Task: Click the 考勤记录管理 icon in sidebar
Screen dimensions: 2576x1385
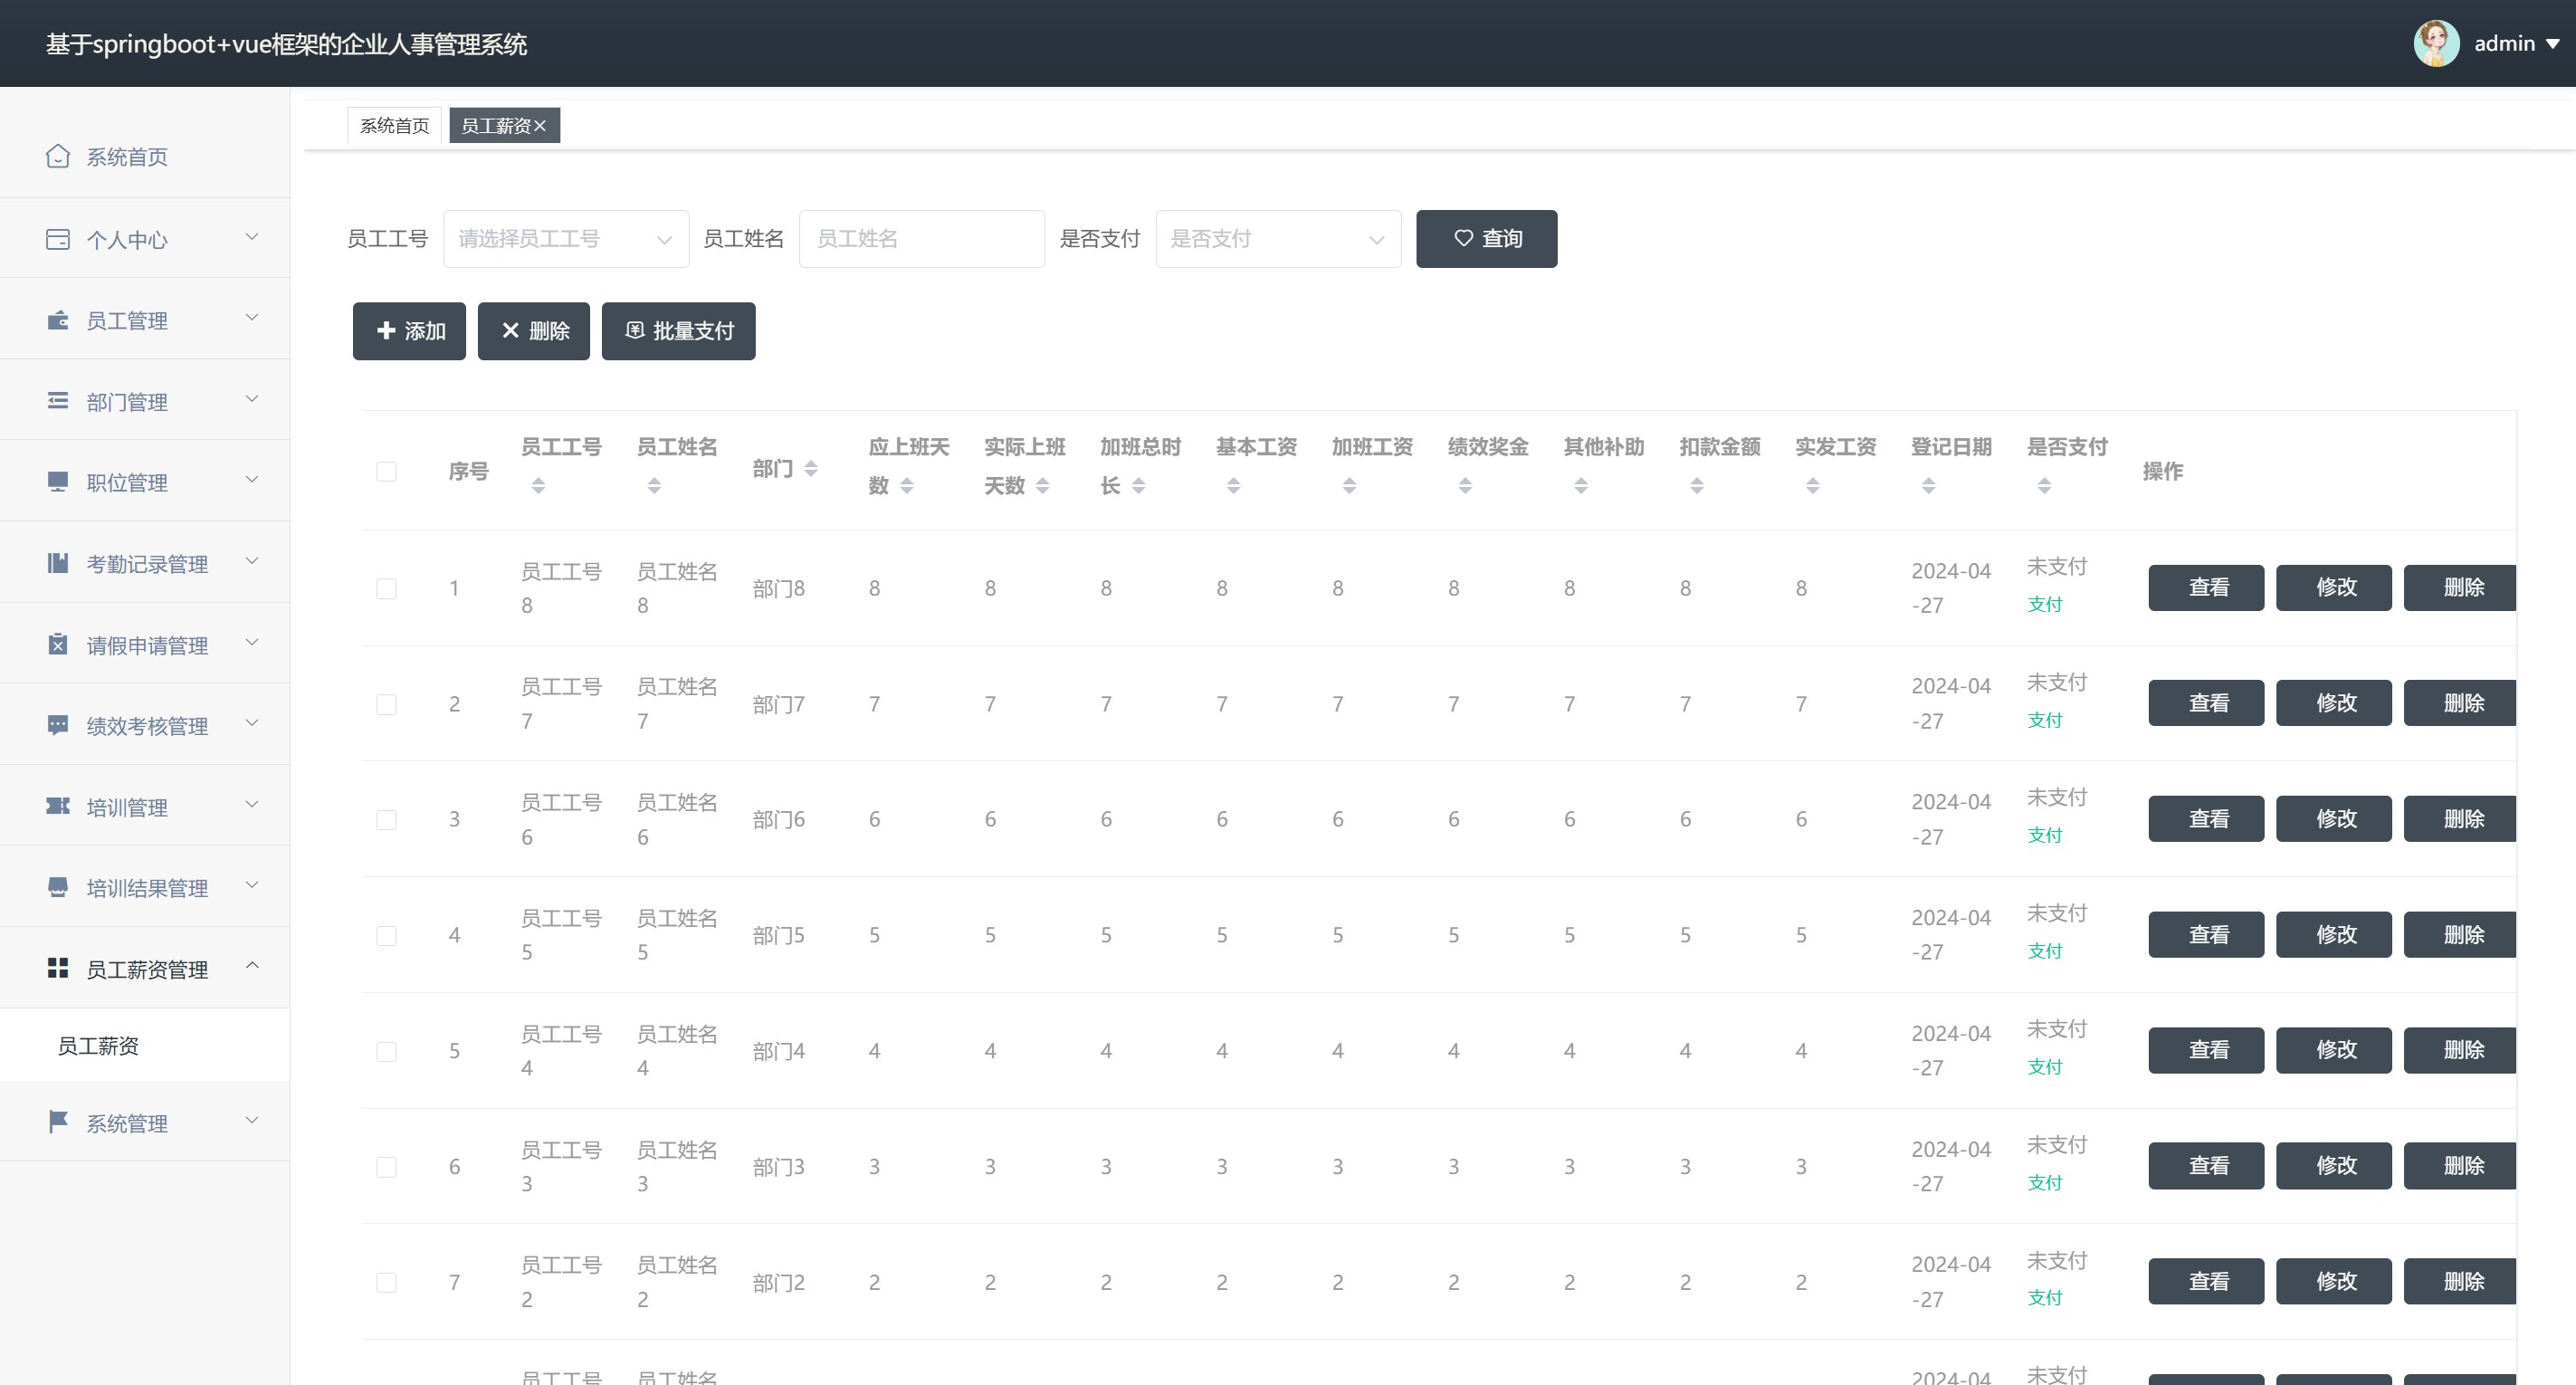Action: 58,563
